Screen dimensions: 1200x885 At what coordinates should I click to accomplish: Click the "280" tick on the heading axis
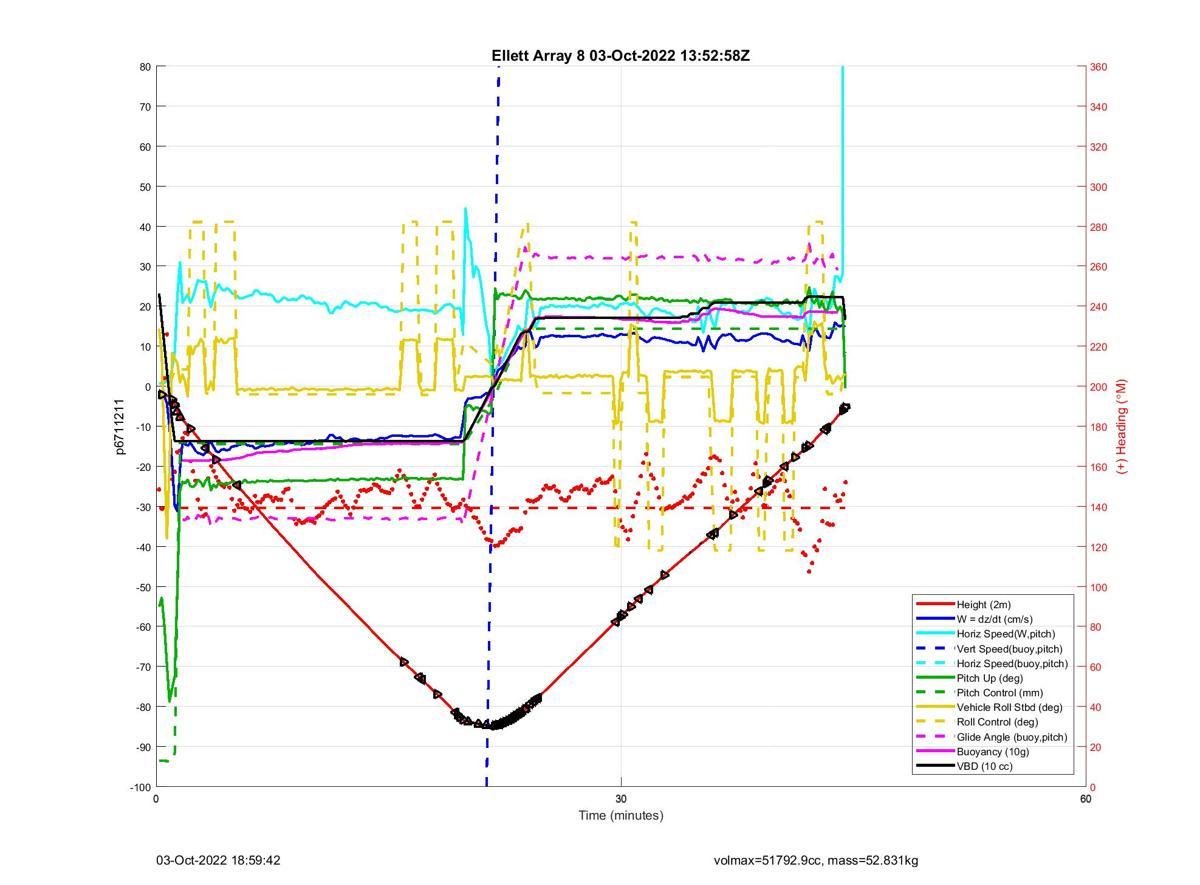click(x=1098, y=227)
